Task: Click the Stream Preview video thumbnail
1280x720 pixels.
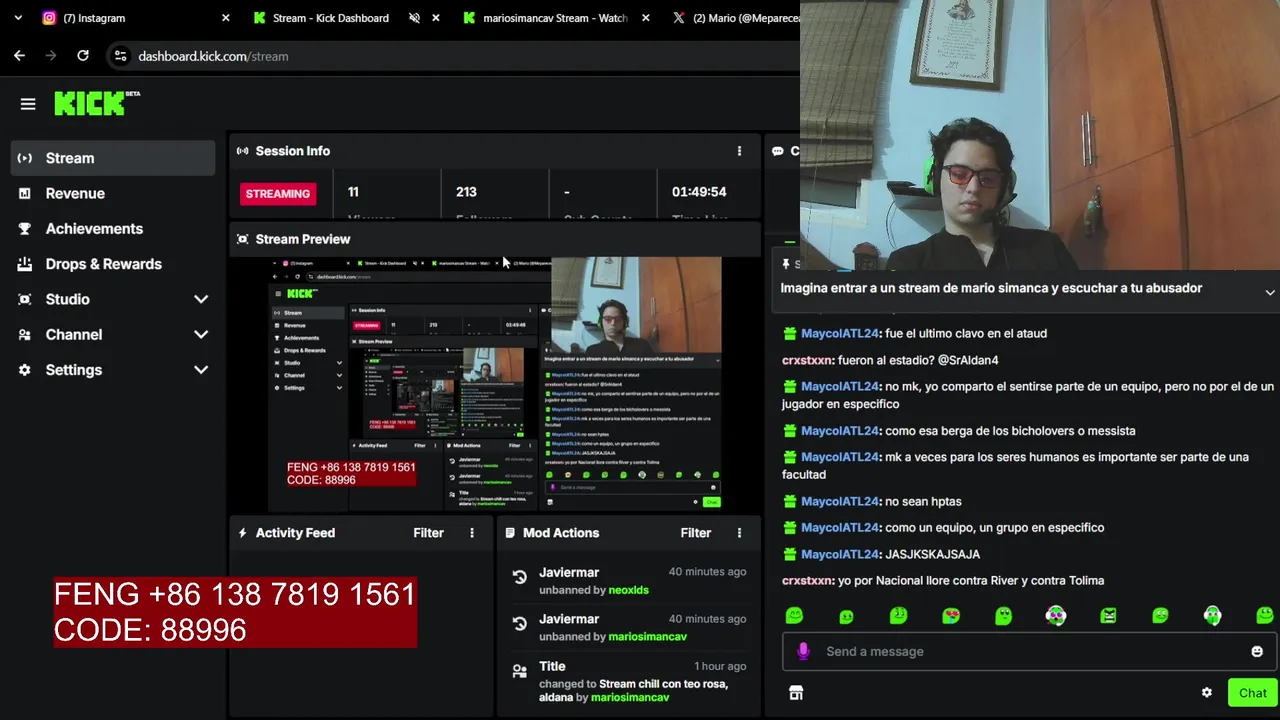Action: point(496,384)
